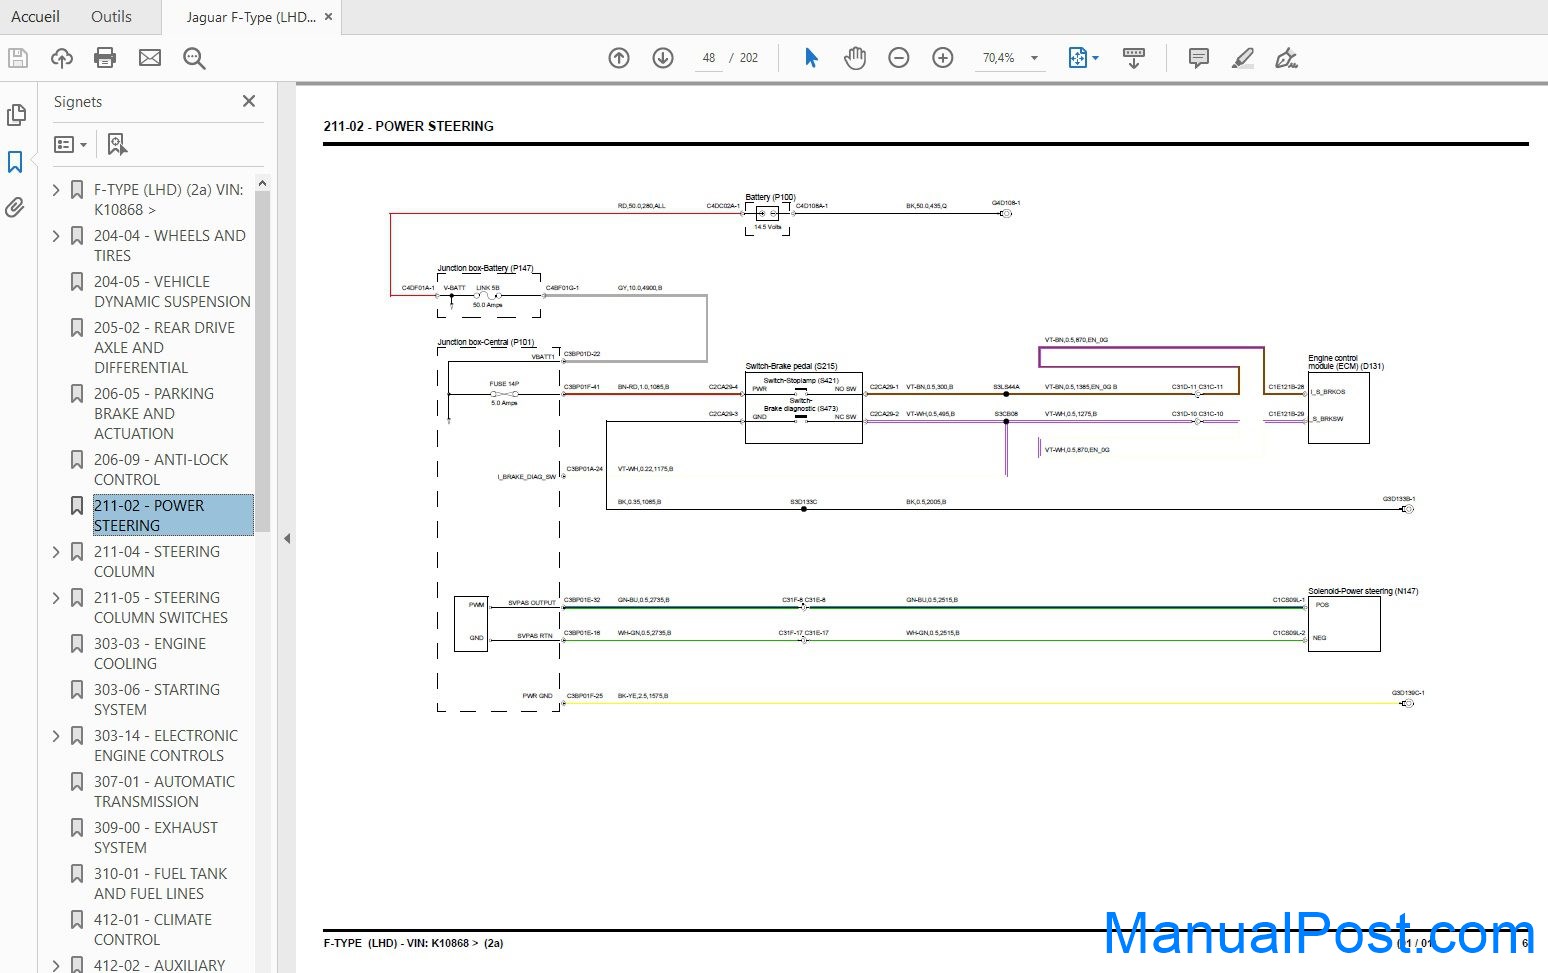Open 310-01 FUEL TANK AND FUEL LINES bookmark
This screenshot has width=1548, height=973.
(x=161, y=883)
